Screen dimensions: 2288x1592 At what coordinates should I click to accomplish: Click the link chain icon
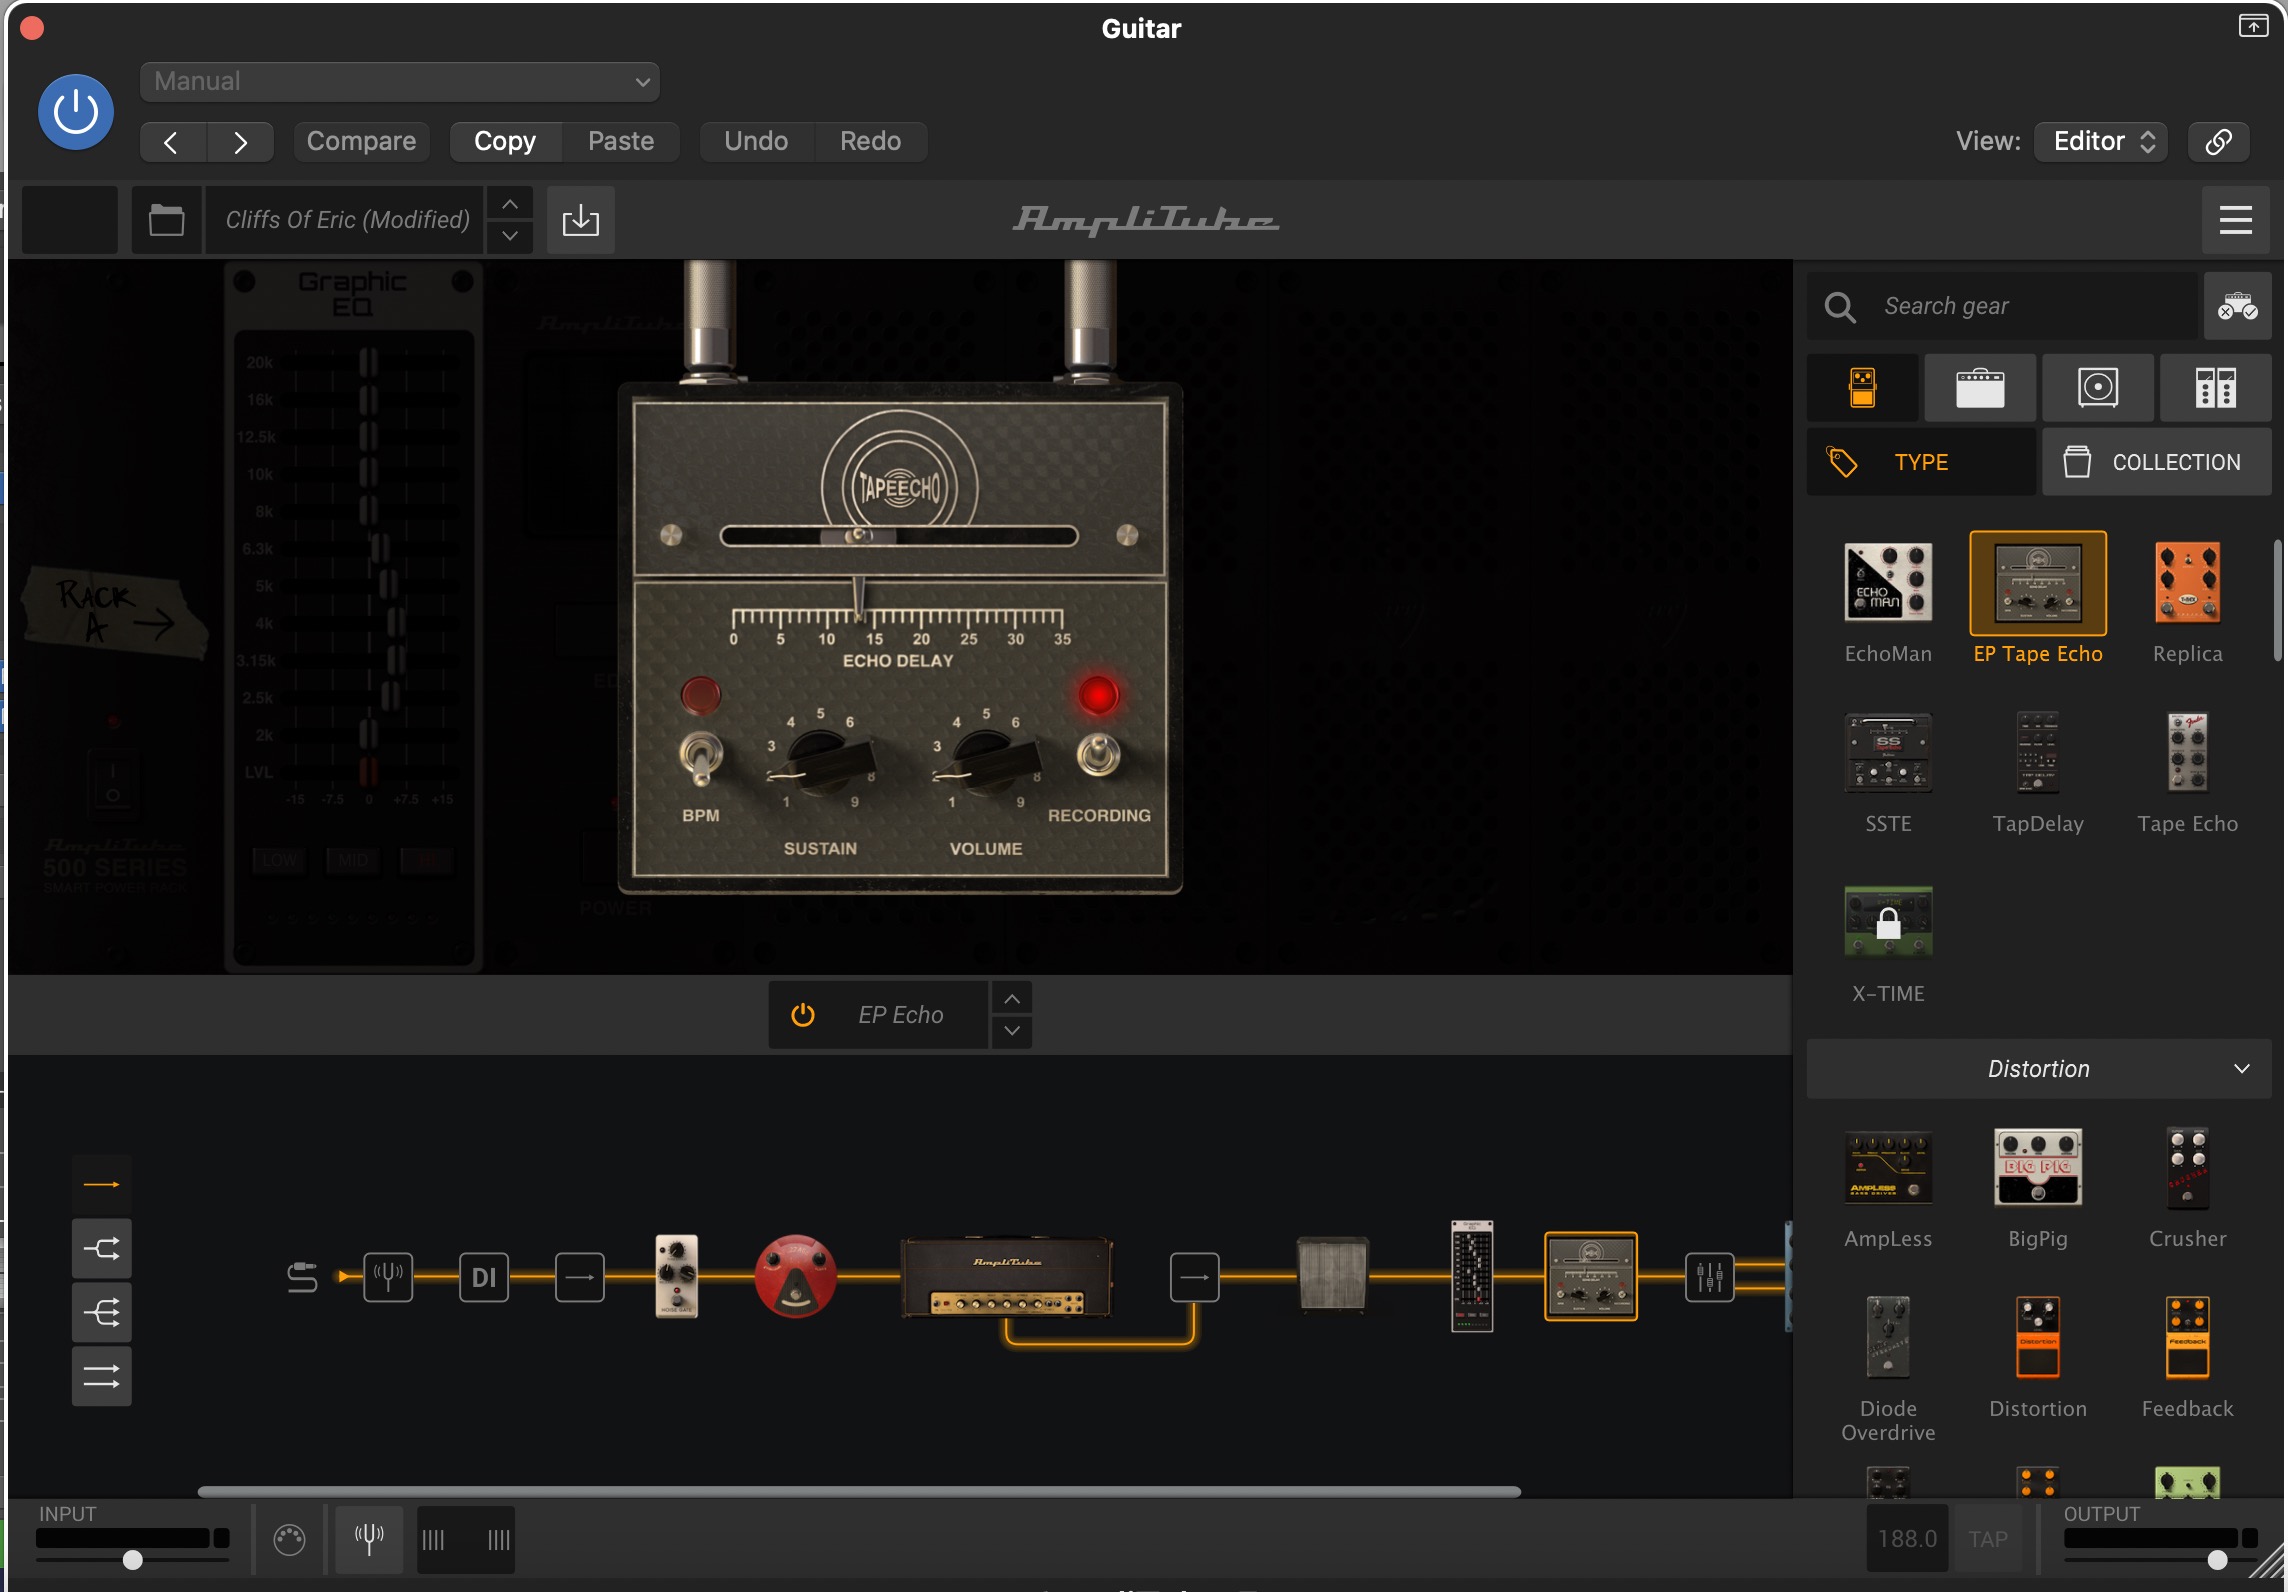tap(2218, 142)
